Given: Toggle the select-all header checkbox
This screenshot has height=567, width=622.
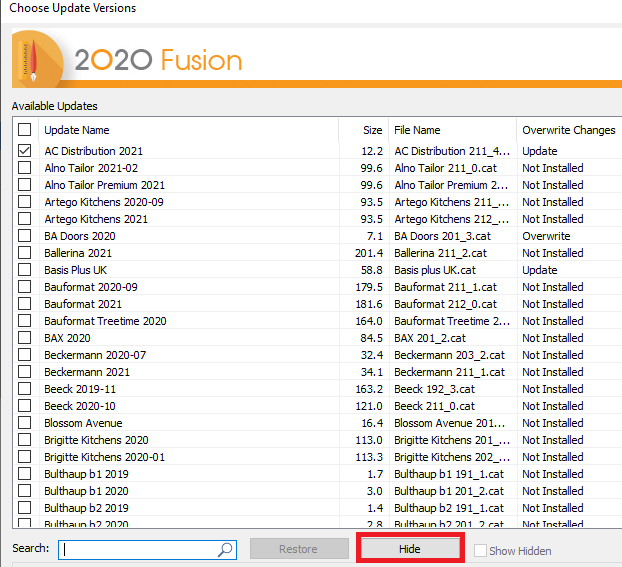Looking at the screenshot, I should pyautogui.click(x=25, y=130).
